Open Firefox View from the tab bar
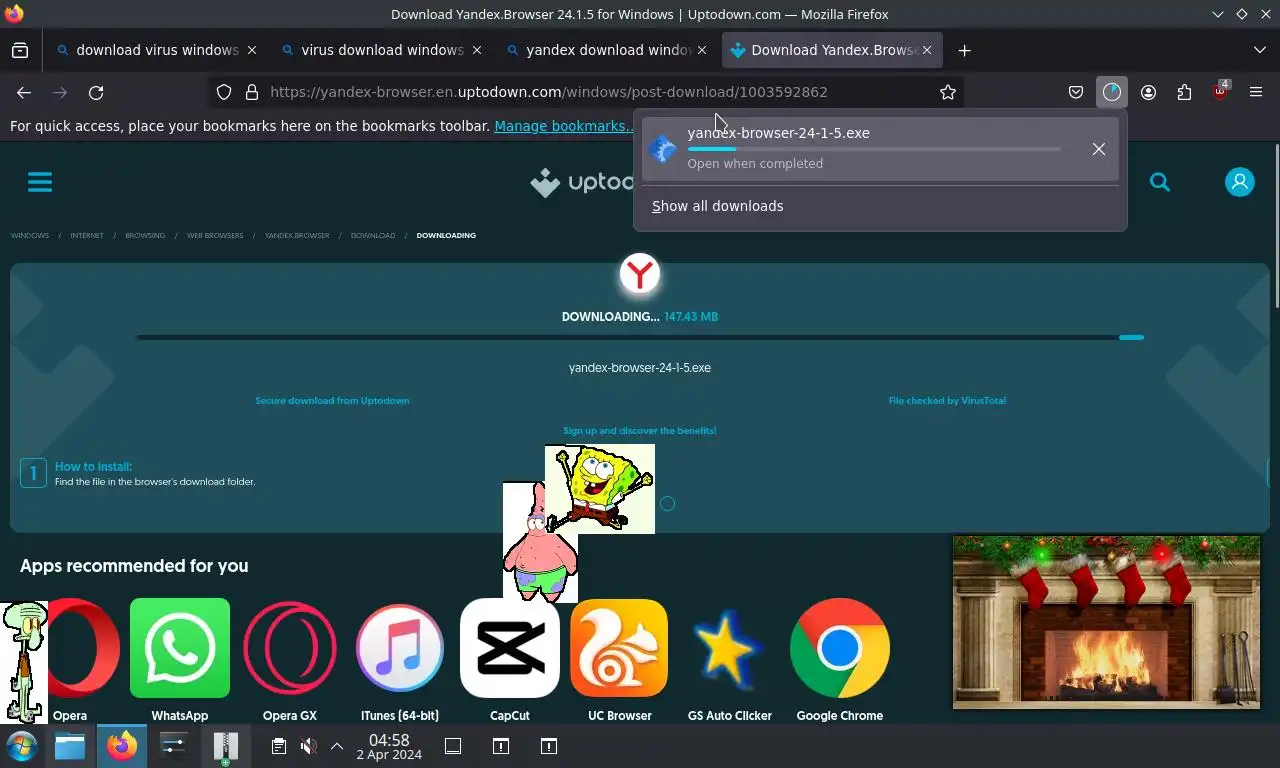Screen dimensions: 1280x768 coord(20,50)
